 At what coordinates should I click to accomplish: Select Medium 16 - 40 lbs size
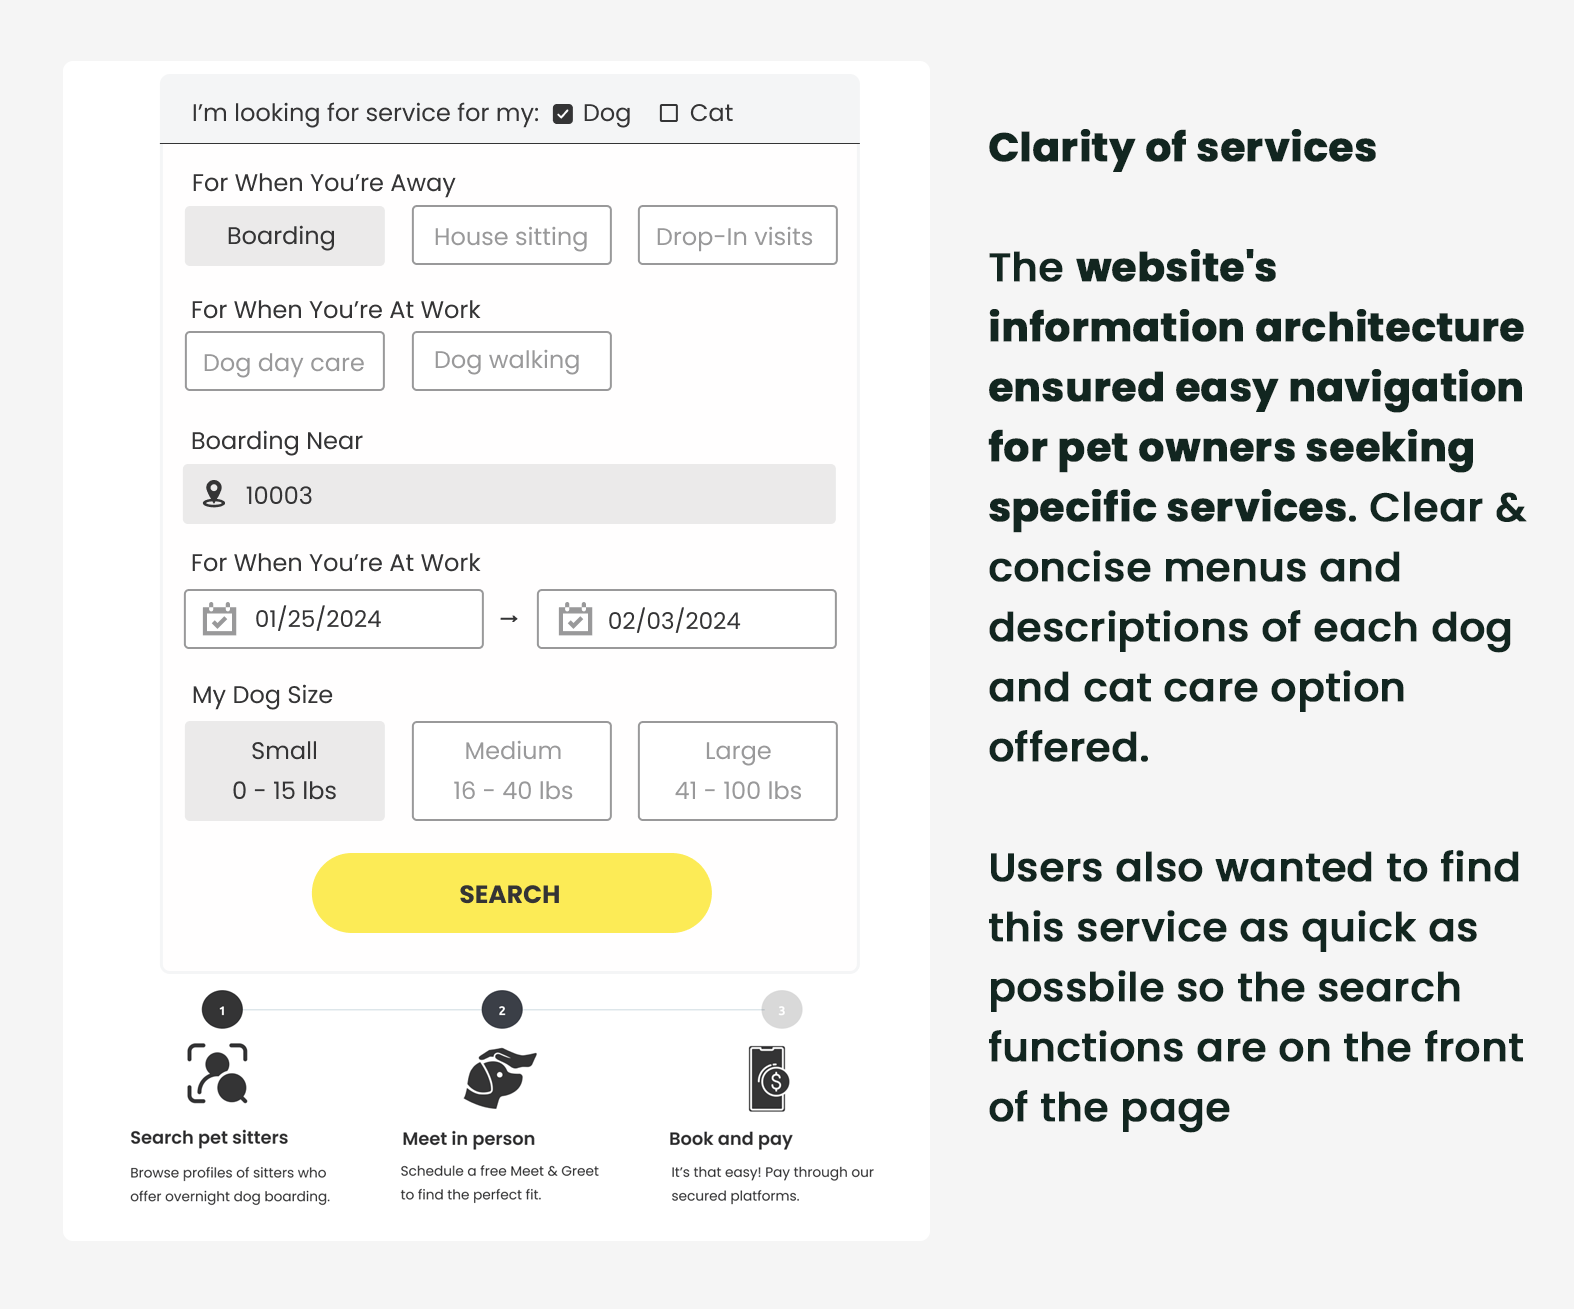[x=511, y=771]
